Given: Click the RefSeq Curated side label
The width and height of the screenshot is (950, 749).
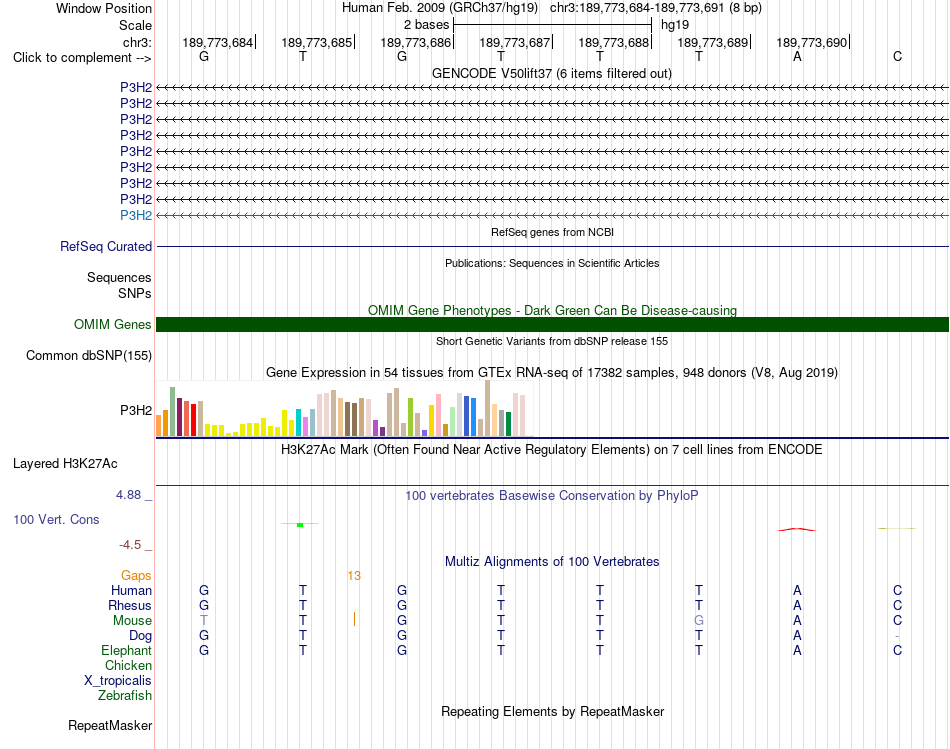Looking at the screenshot, I should coord(106,247).
